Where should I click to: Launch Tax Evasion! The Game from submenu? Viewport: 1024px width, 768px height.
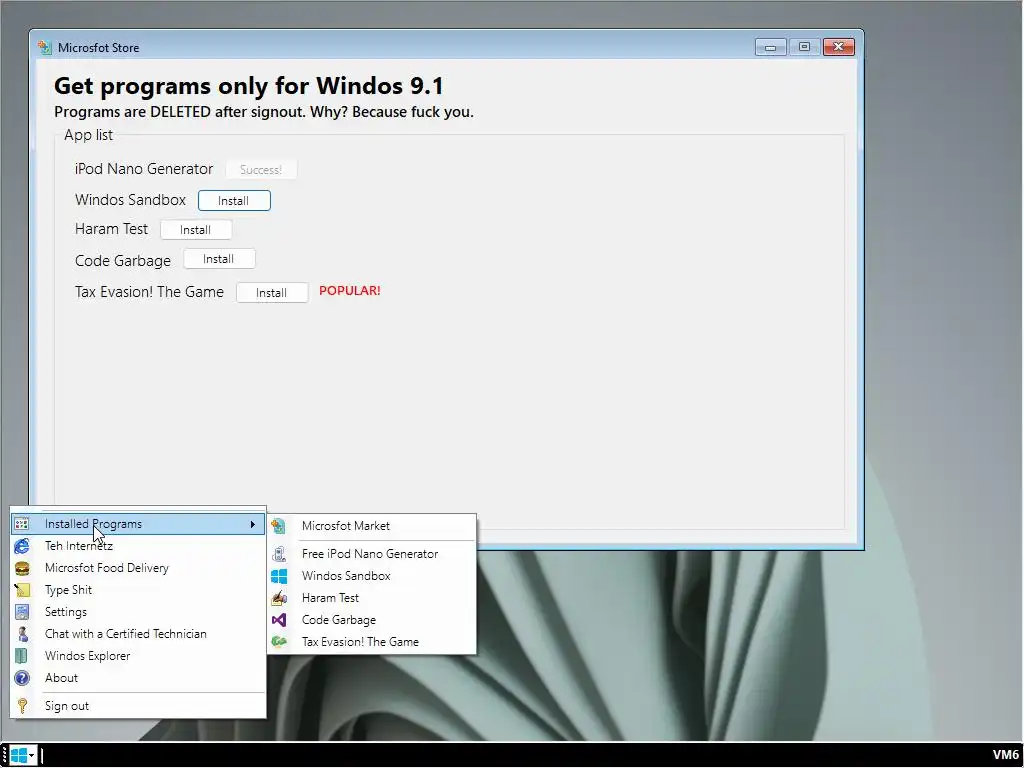click(372, 642)
